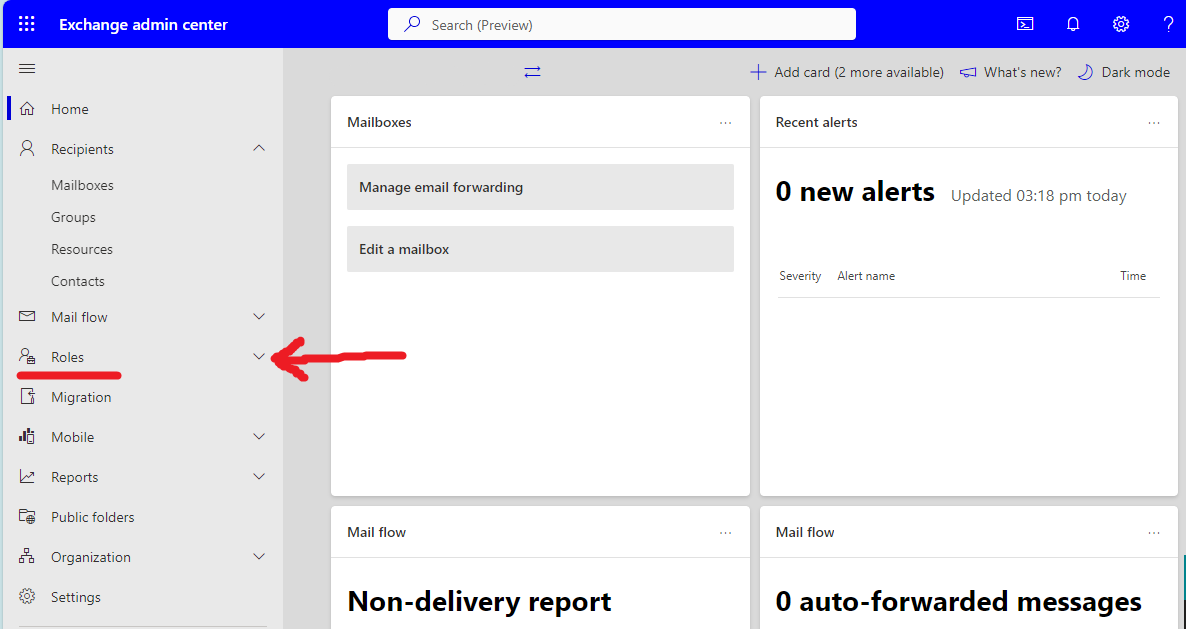Open Contacts under Recipients
The image size is (1186, 629).
tap(78, 281)
